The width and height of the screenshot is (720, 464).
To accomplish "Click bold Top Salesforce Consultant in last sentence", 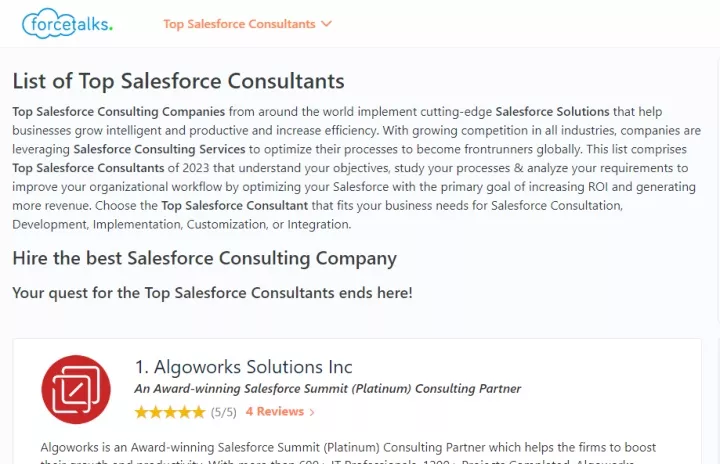I will [x=235, y=205].
